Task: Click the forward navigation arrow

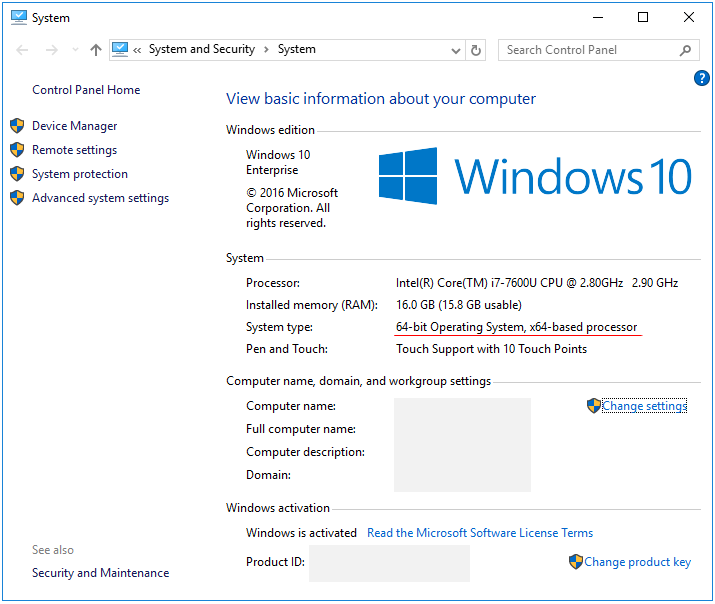Action: coord(52,50)
